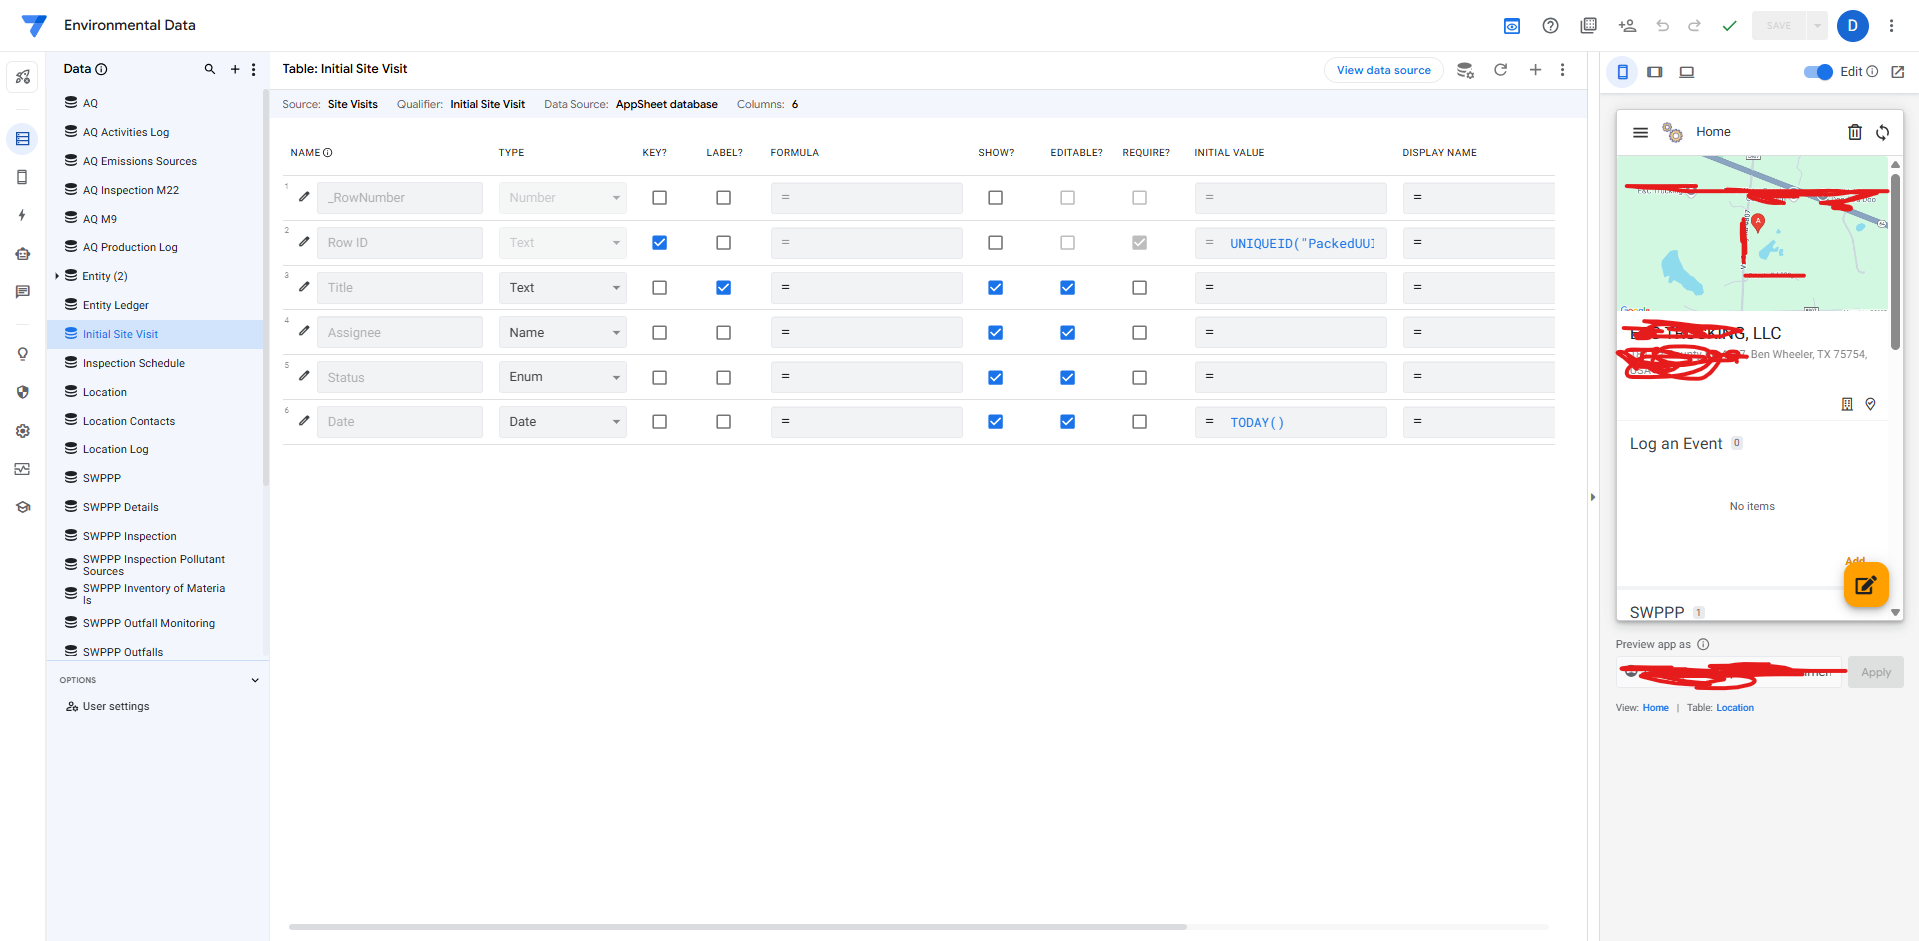Click the undo arrow in top toolbar

1662,26
